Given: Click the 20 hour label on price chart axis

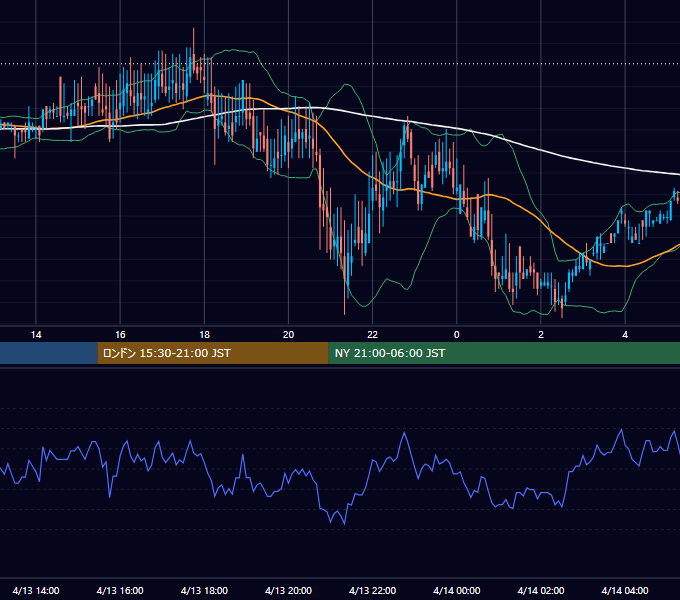Looking at the screenshot, I should [288, 335].
